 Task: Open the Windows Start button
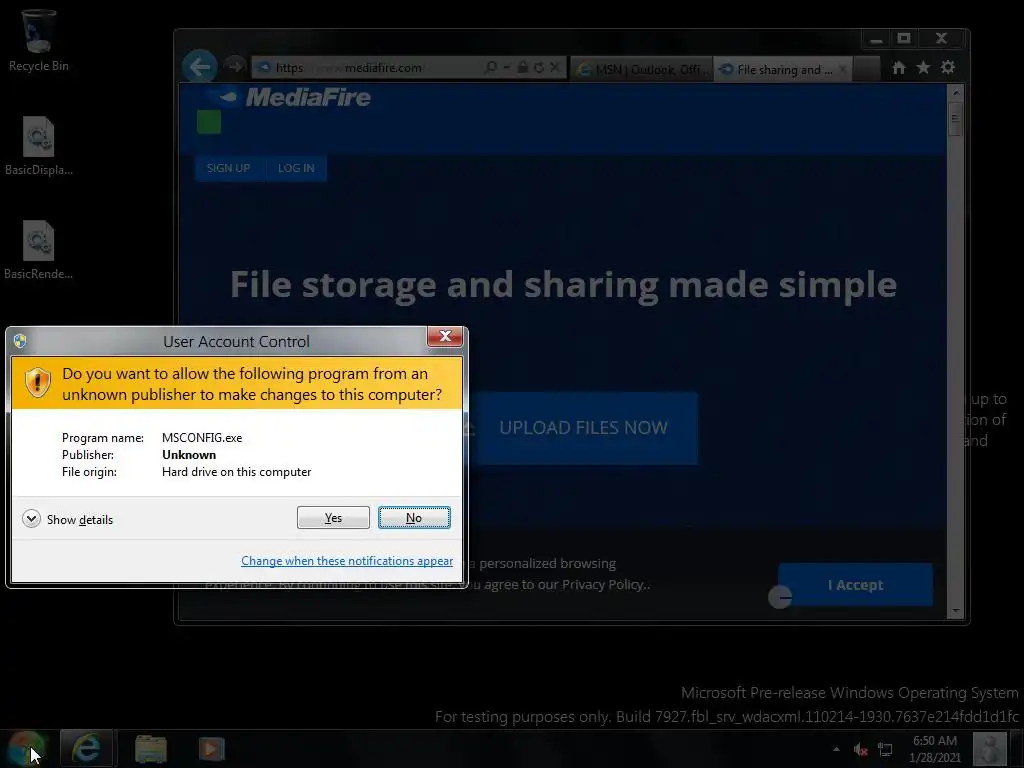point(25,748)
